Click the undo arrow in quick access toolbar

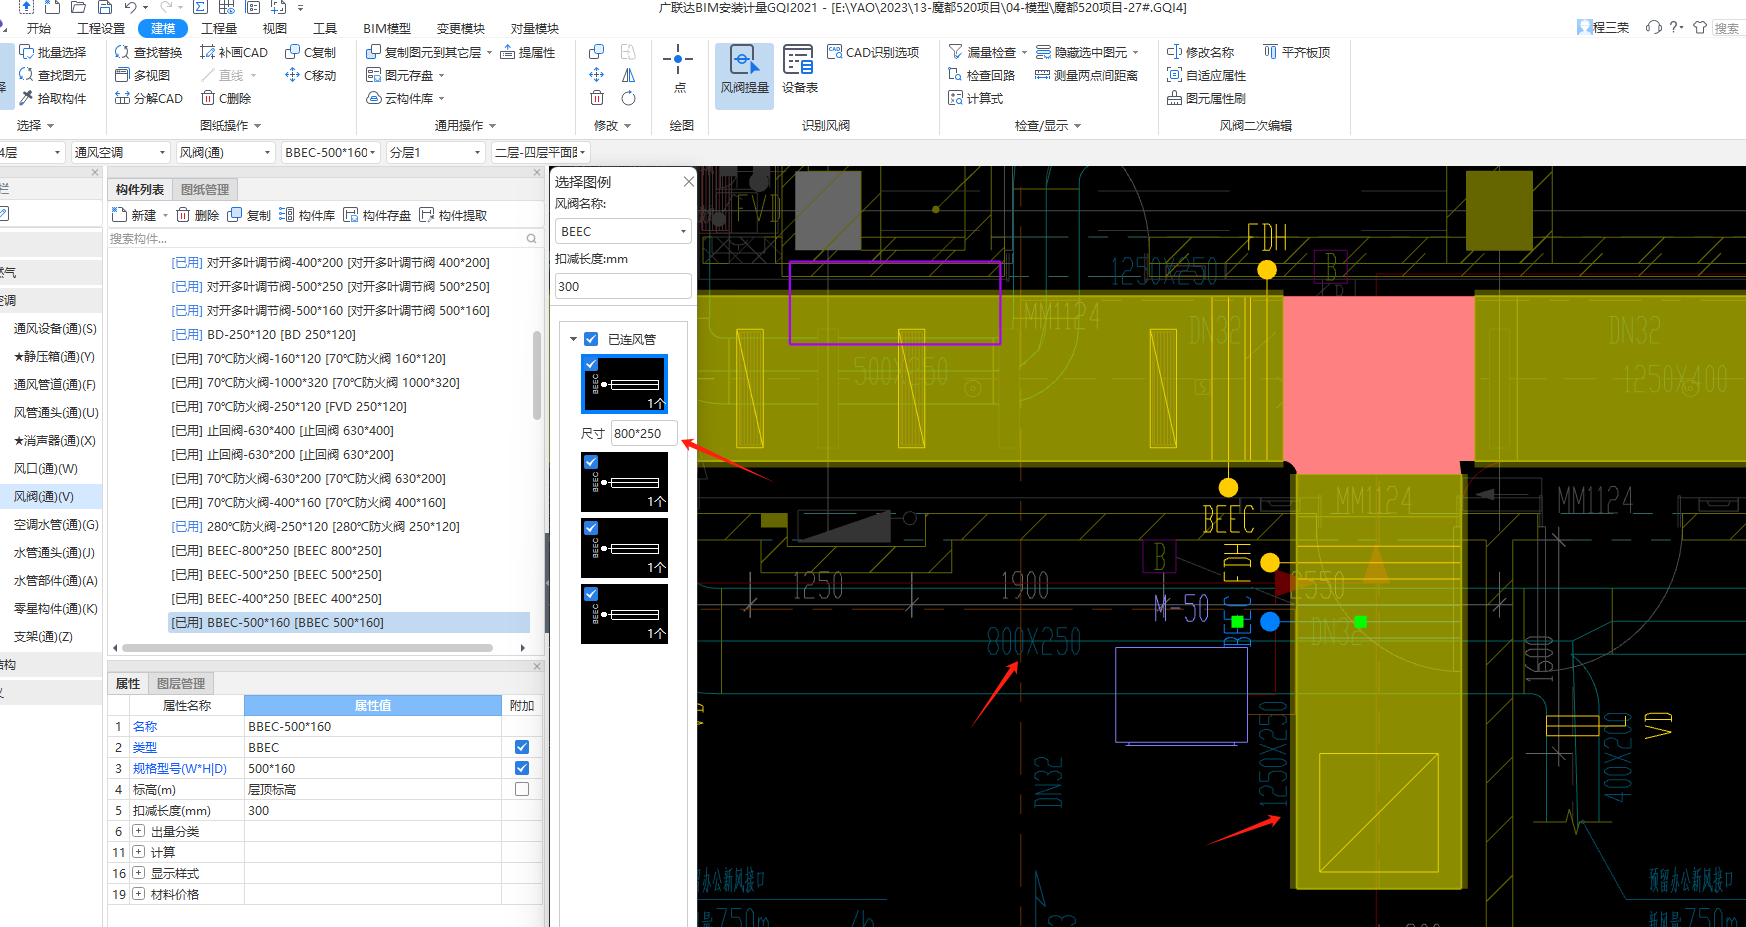pyautogui.click(x=130, y=7)
